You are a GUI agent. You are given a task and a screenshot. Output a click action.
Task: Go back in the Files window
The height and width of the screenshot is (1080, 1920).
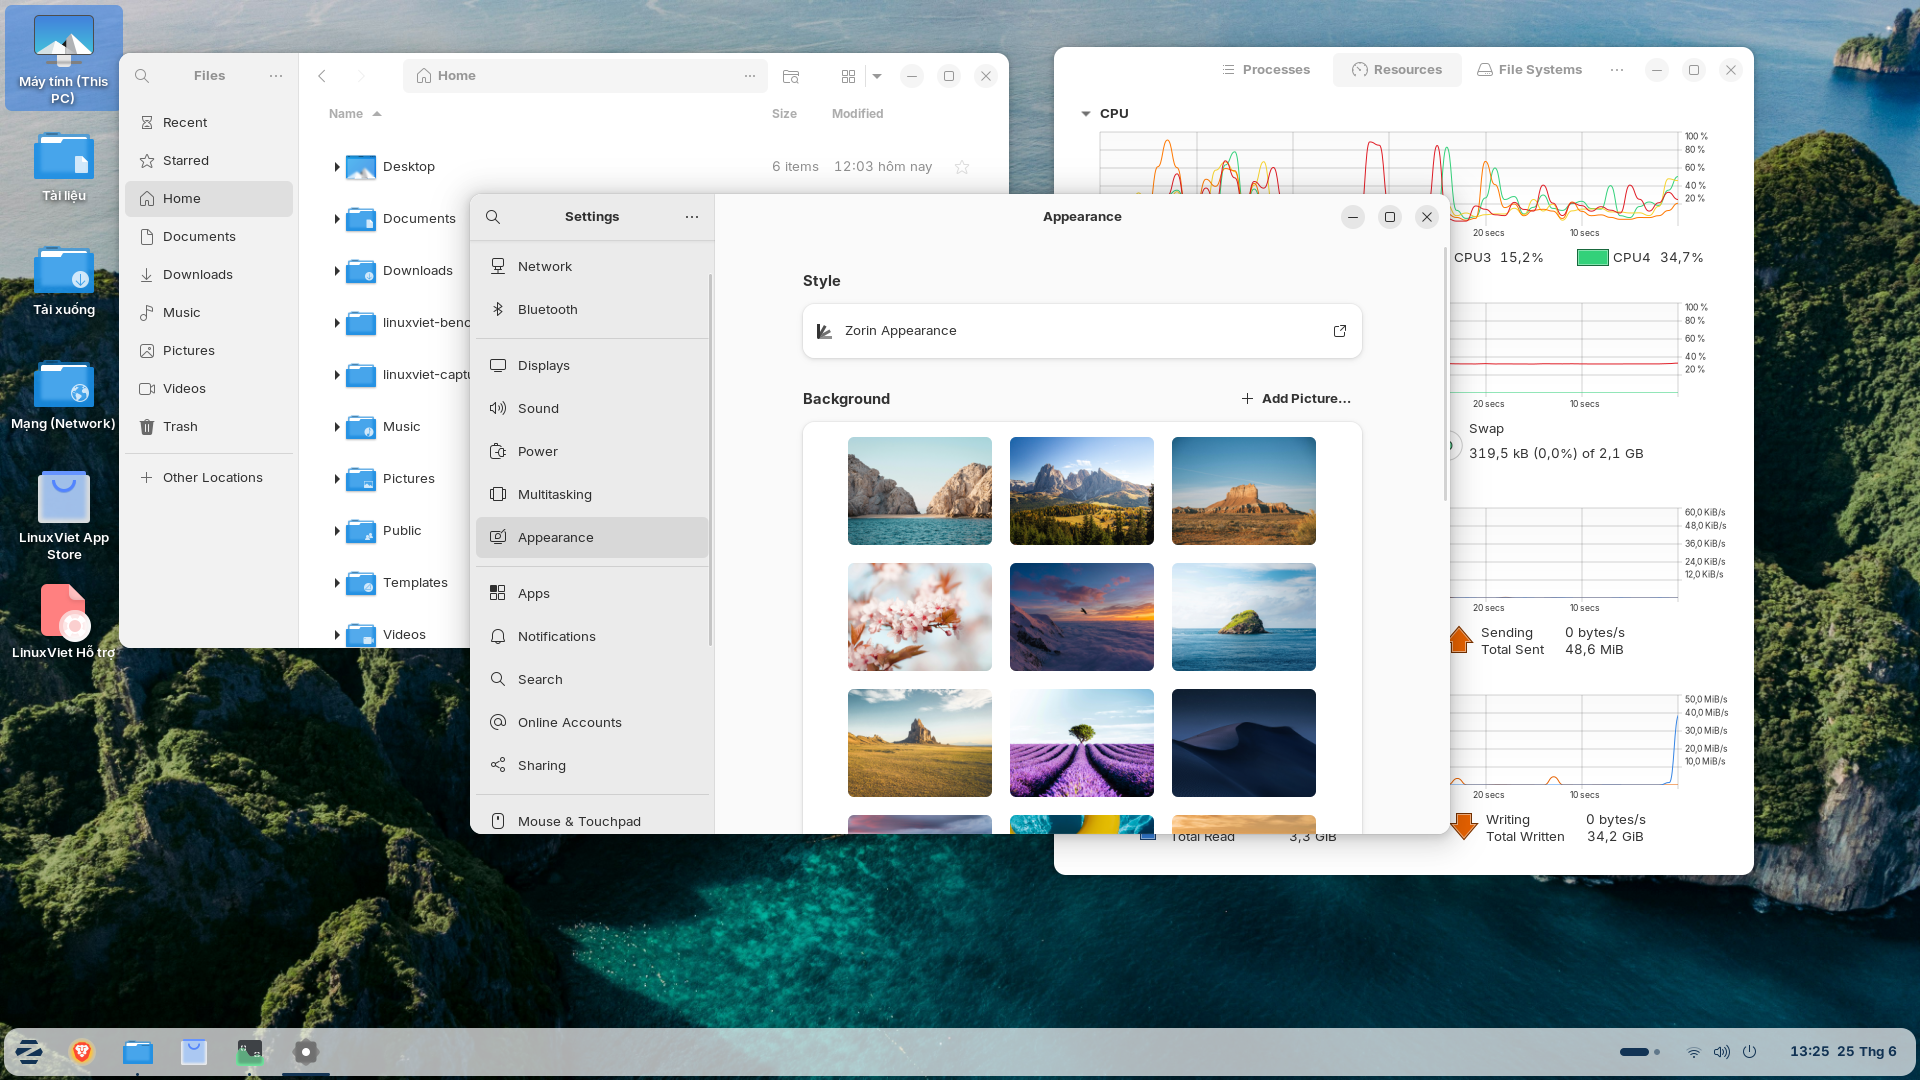(x=322, y=76)
